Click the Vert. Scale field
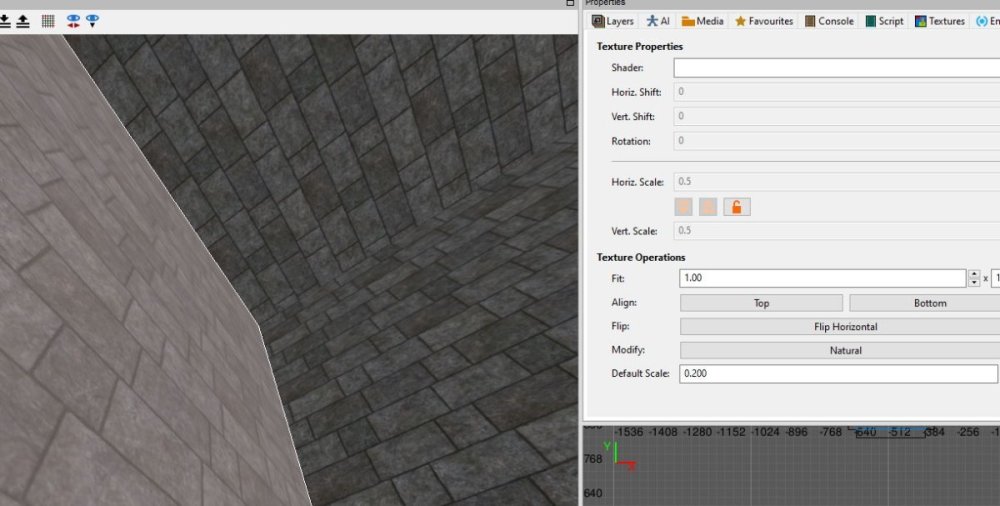Viewport: 1000px width, 506px height. point(837,230)
